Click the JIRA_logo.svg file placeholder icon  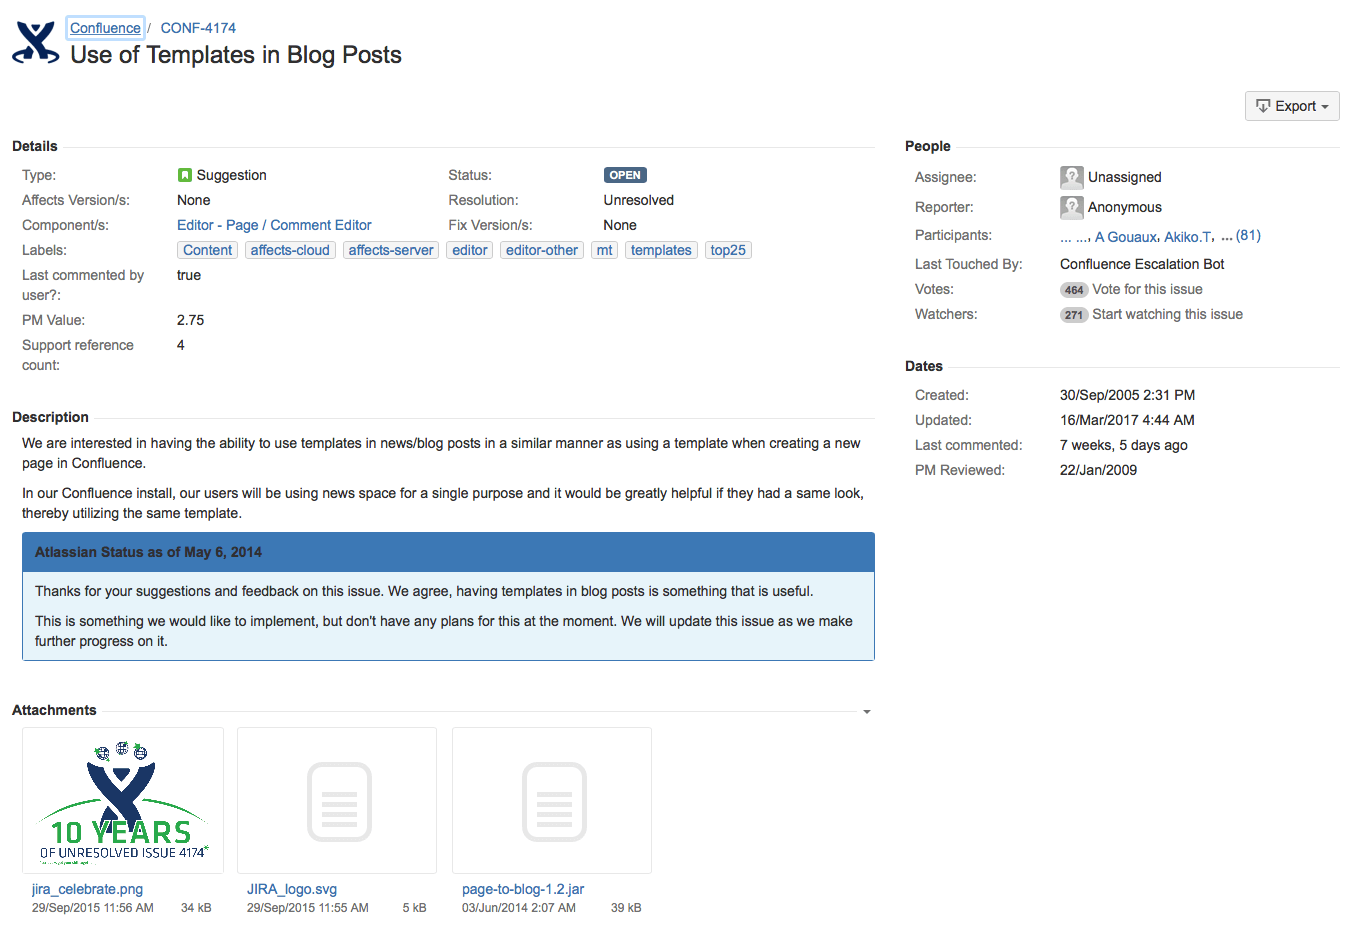coord(338,801)
